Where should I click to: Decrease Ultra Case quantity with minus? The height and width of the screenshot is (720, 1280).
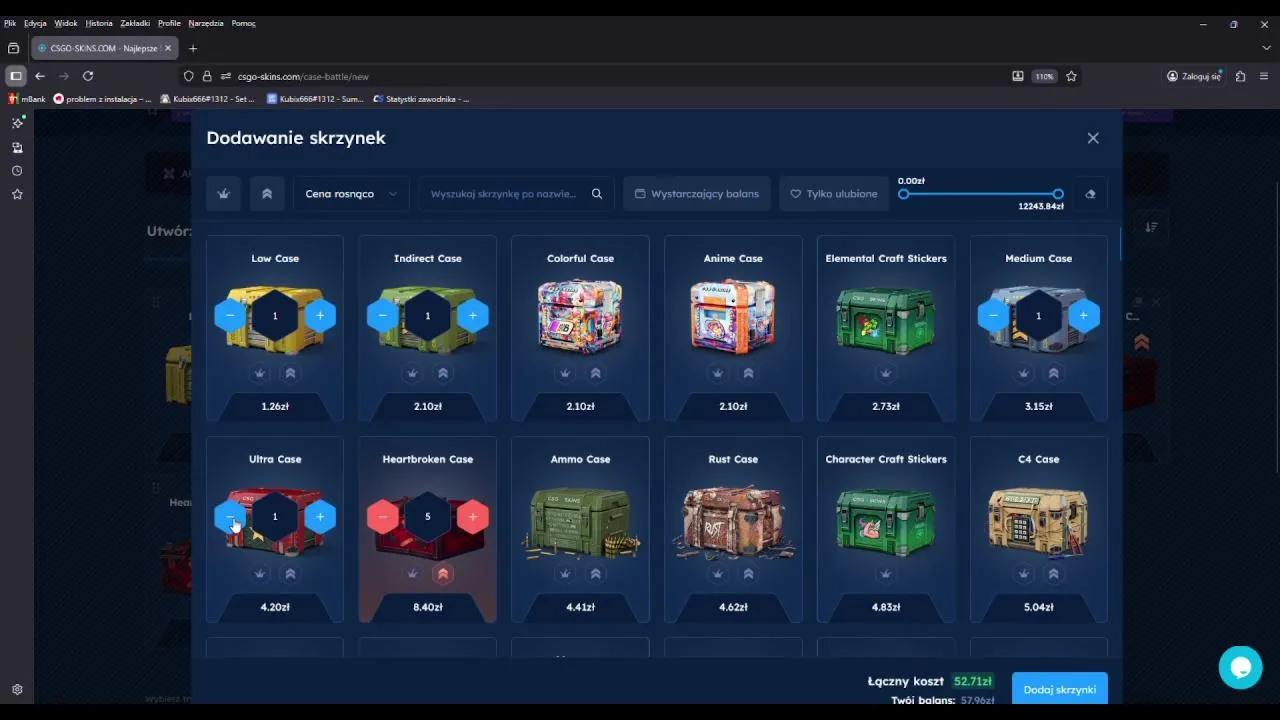point(230,517)
